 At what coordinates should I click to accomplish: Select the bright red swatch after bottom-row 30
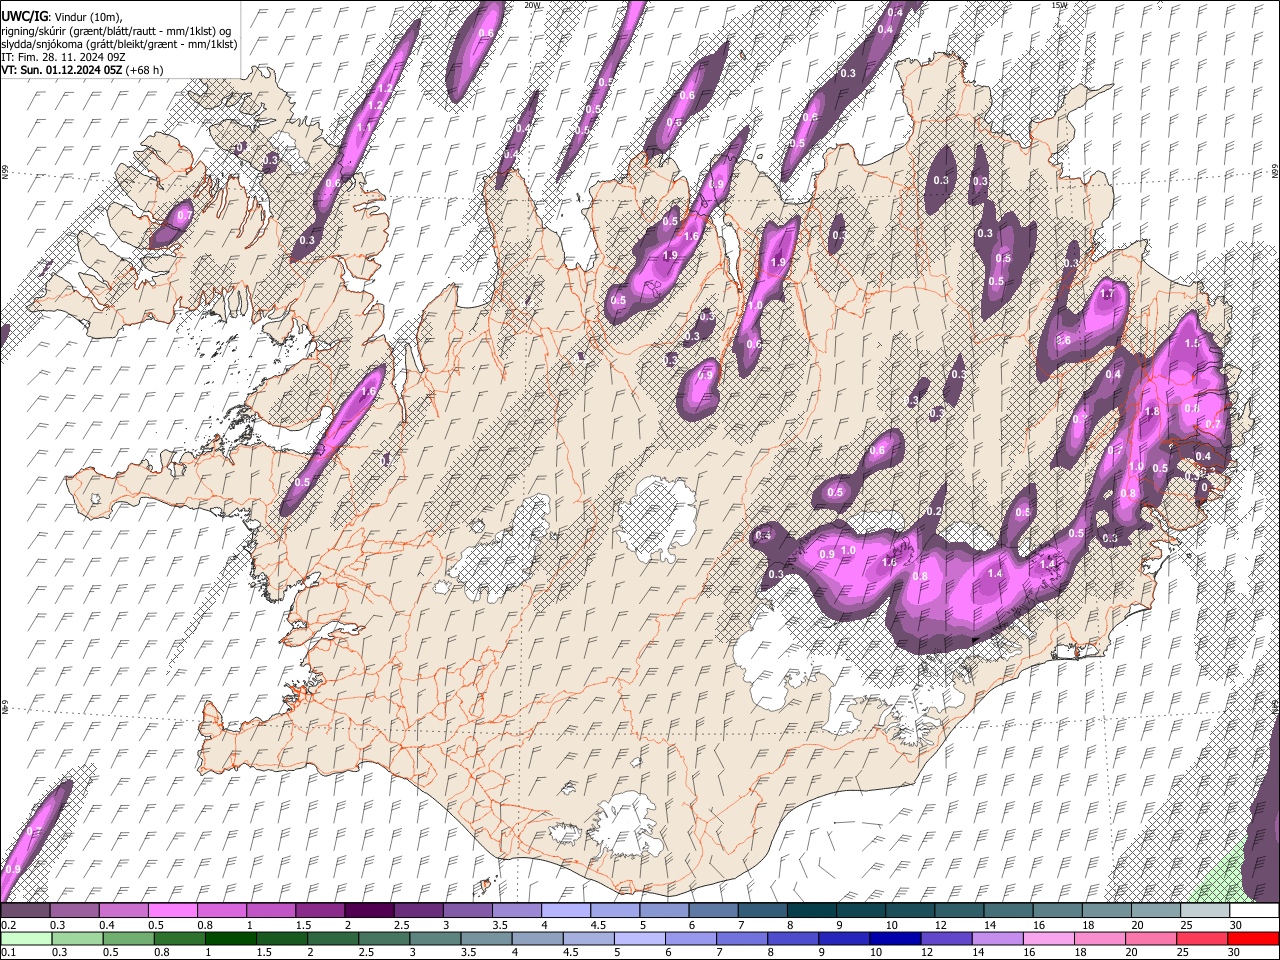pyautogui.click(x=1253, y=938)
